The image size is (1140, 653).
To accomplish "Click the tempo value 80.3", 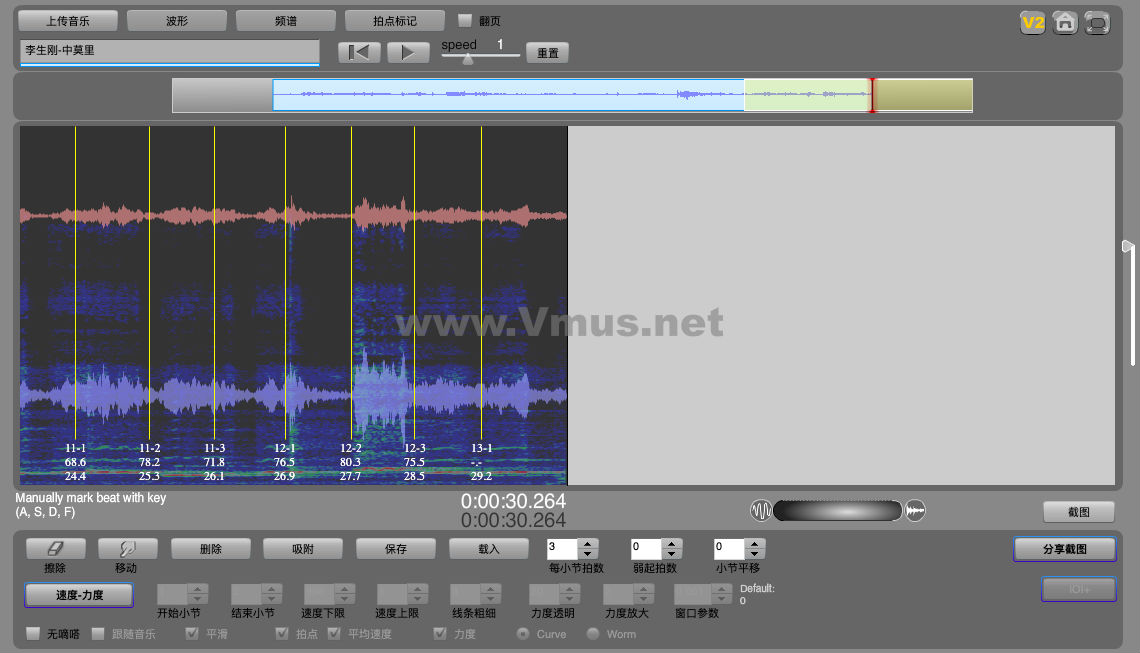I will pos(350,462).
